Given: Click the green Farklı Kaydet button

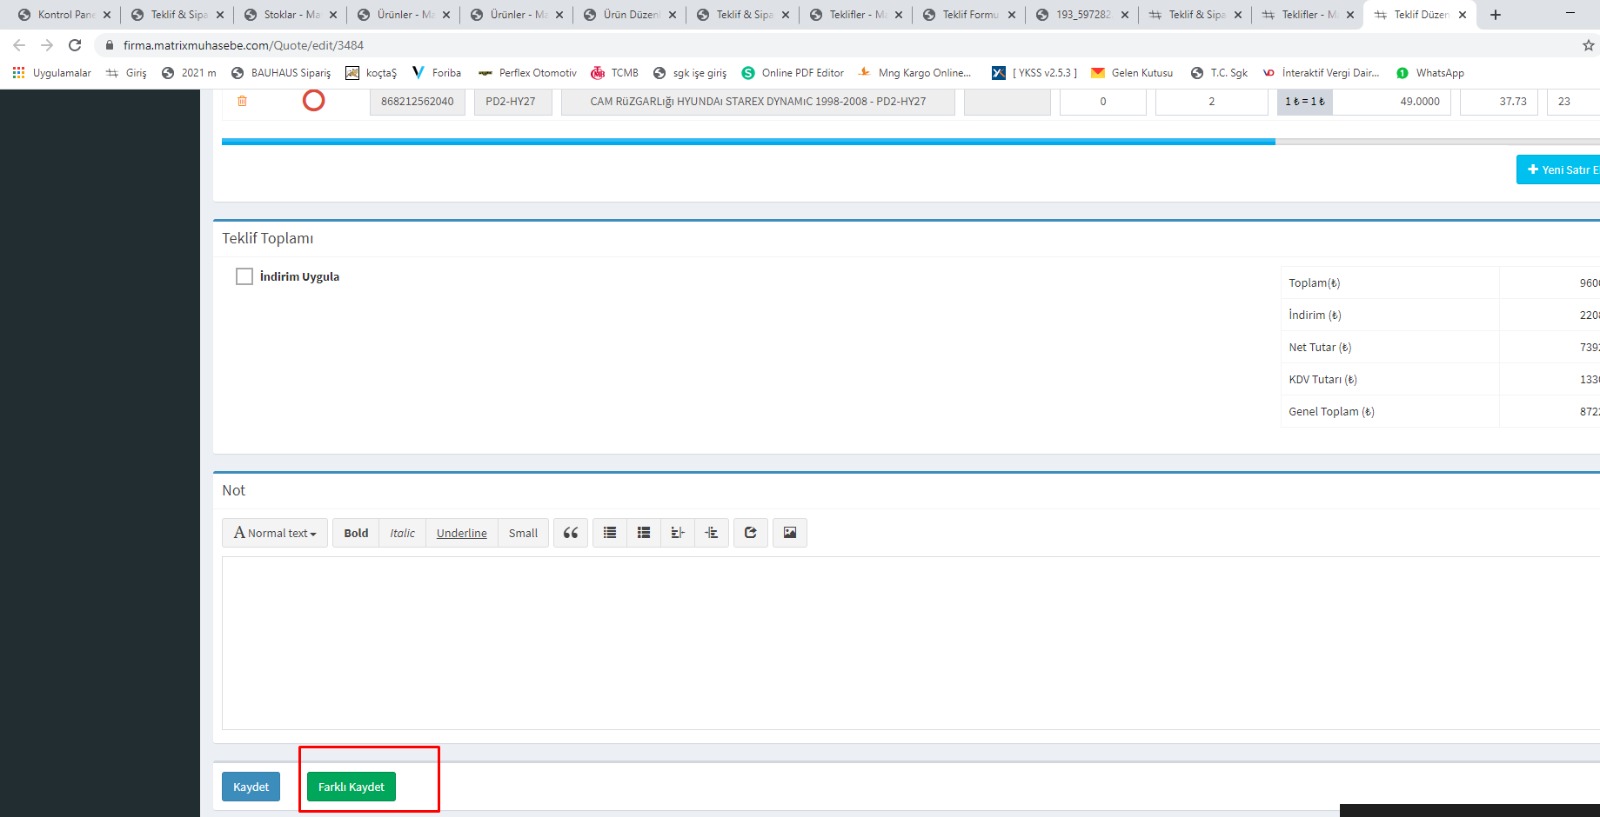Looking at the screenshot, I should pos(351,787).
